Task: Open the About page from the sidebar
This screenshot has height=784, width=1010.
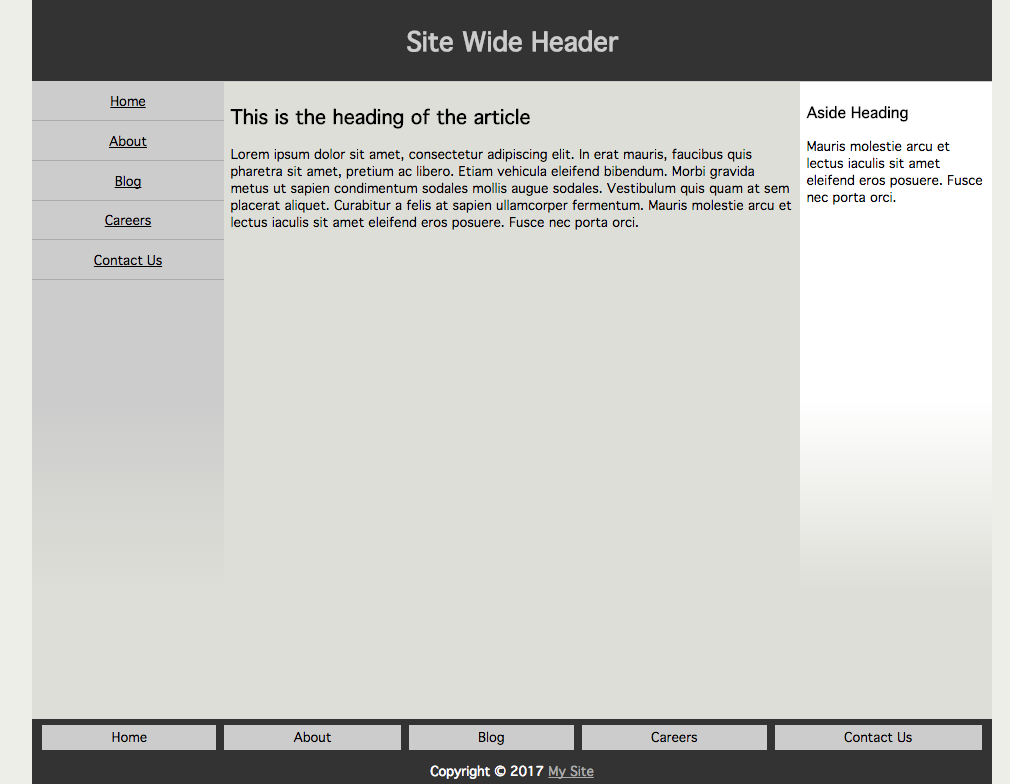Action: (127, 141)
